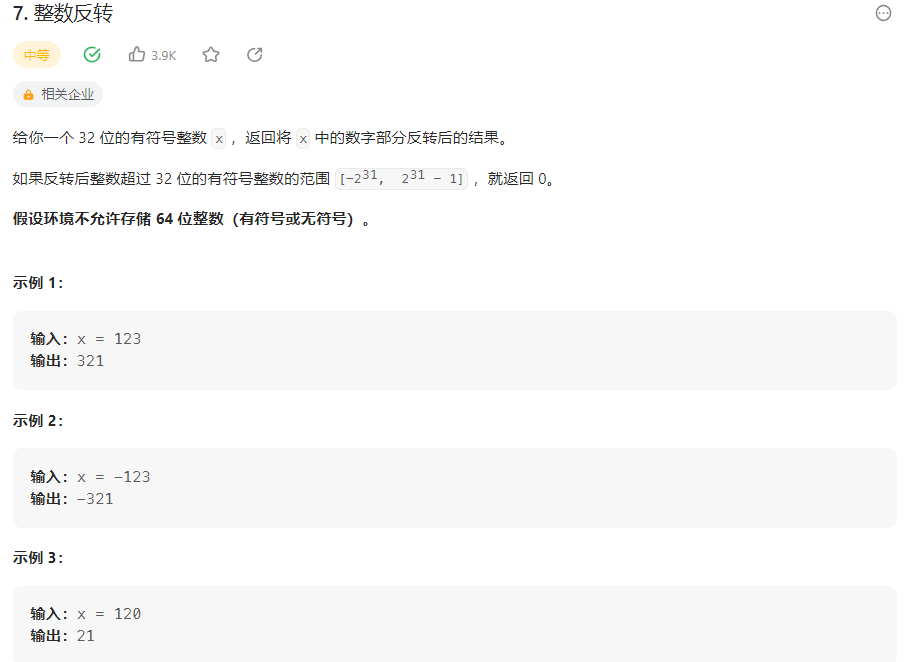The image size is (918, 662).
Task: Expand the 相关企业 companies section
Action: pos(59,94)
